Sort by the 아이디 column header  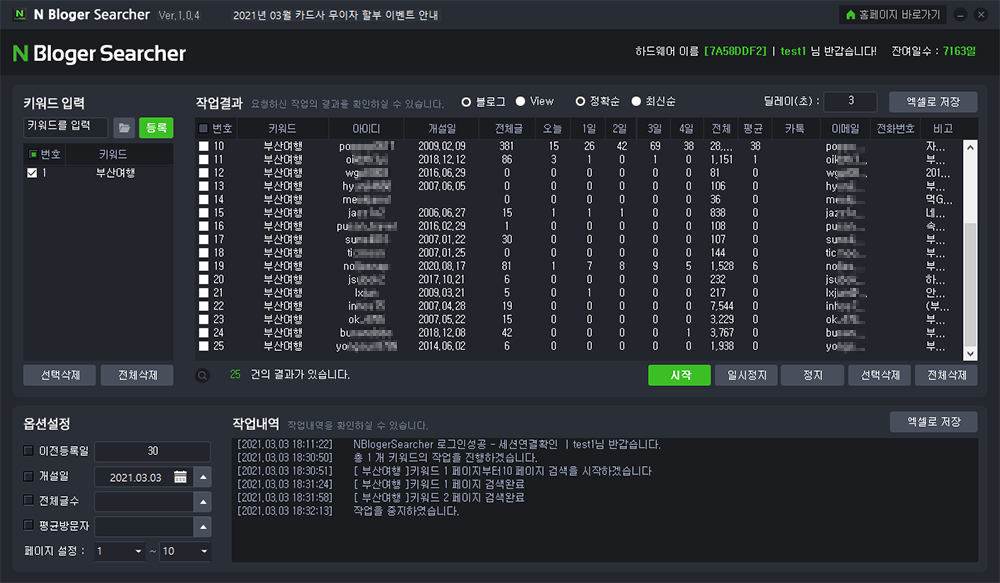pyautogui.click(x=366, y=129)
